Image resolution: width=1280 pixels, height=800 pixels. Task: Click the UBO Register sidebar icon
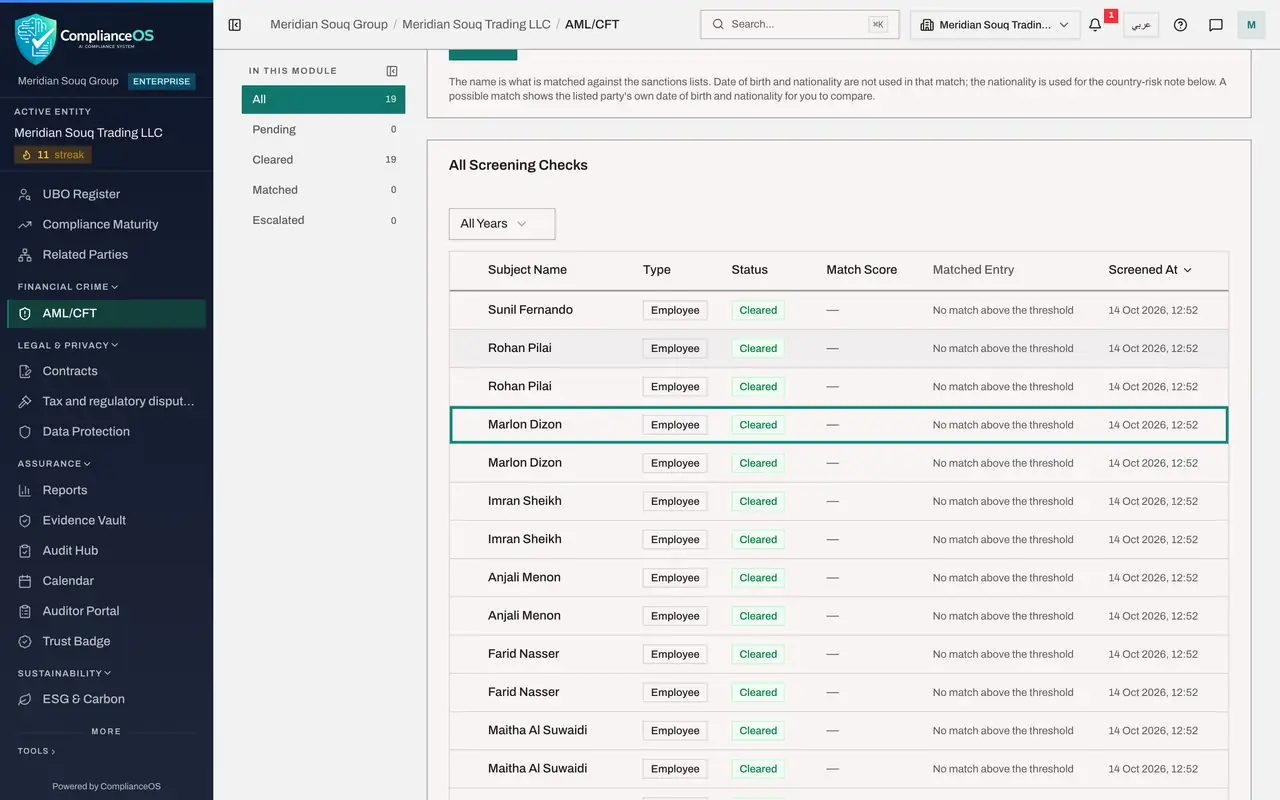coord(25,194)
